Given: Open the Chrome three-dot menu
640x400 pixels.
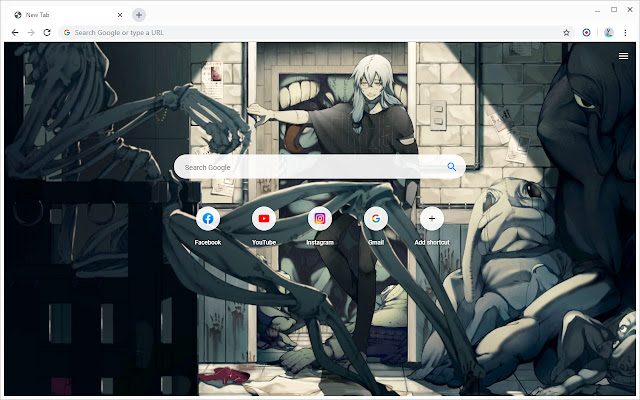Looking at the screenshot, I should click(x=625, y=33).
